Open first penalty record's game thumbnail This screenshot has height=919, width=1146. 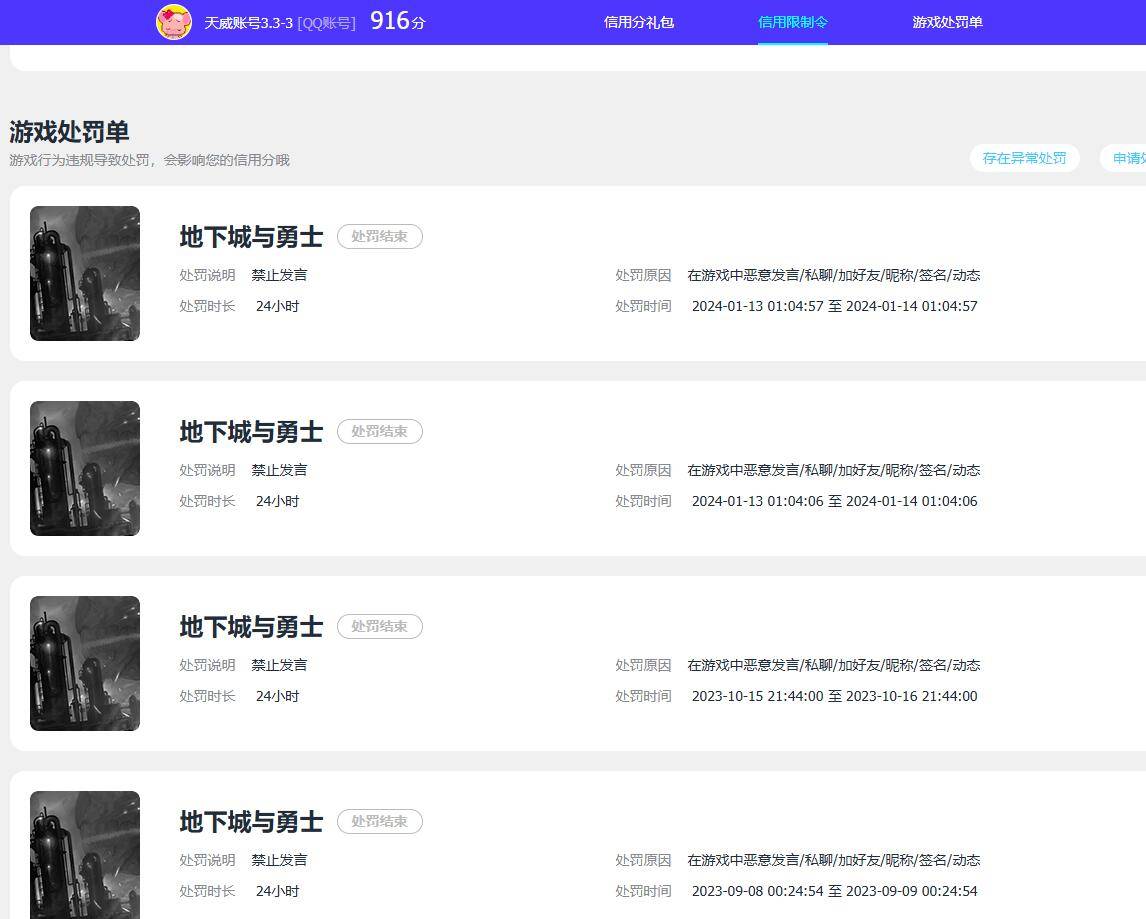click(x=85, y=273)
